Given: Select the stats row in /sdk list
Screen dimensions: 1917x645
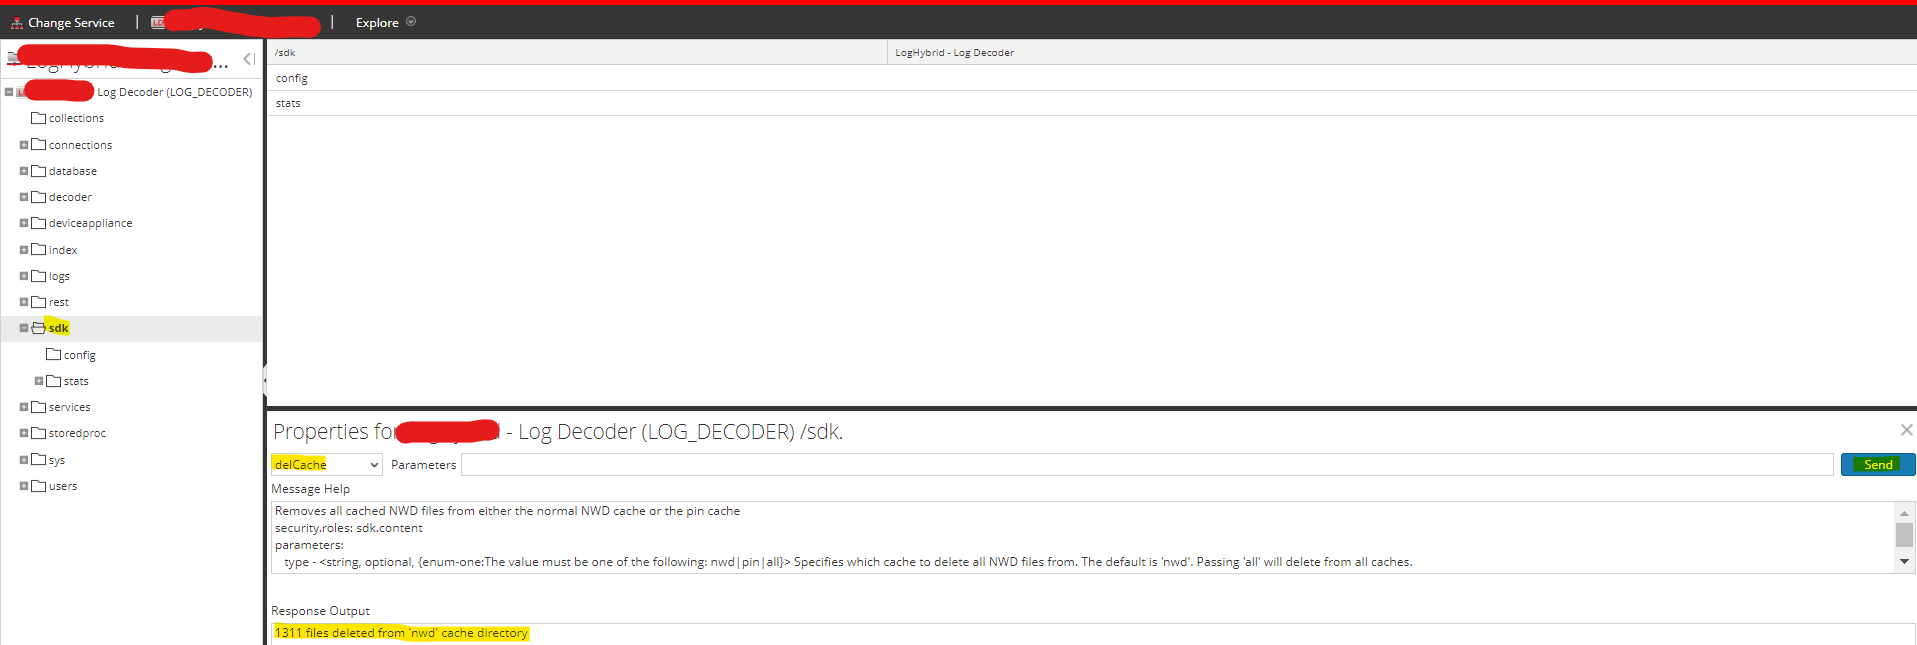Looking at the screenshot, I should (x=1091, y=103).
